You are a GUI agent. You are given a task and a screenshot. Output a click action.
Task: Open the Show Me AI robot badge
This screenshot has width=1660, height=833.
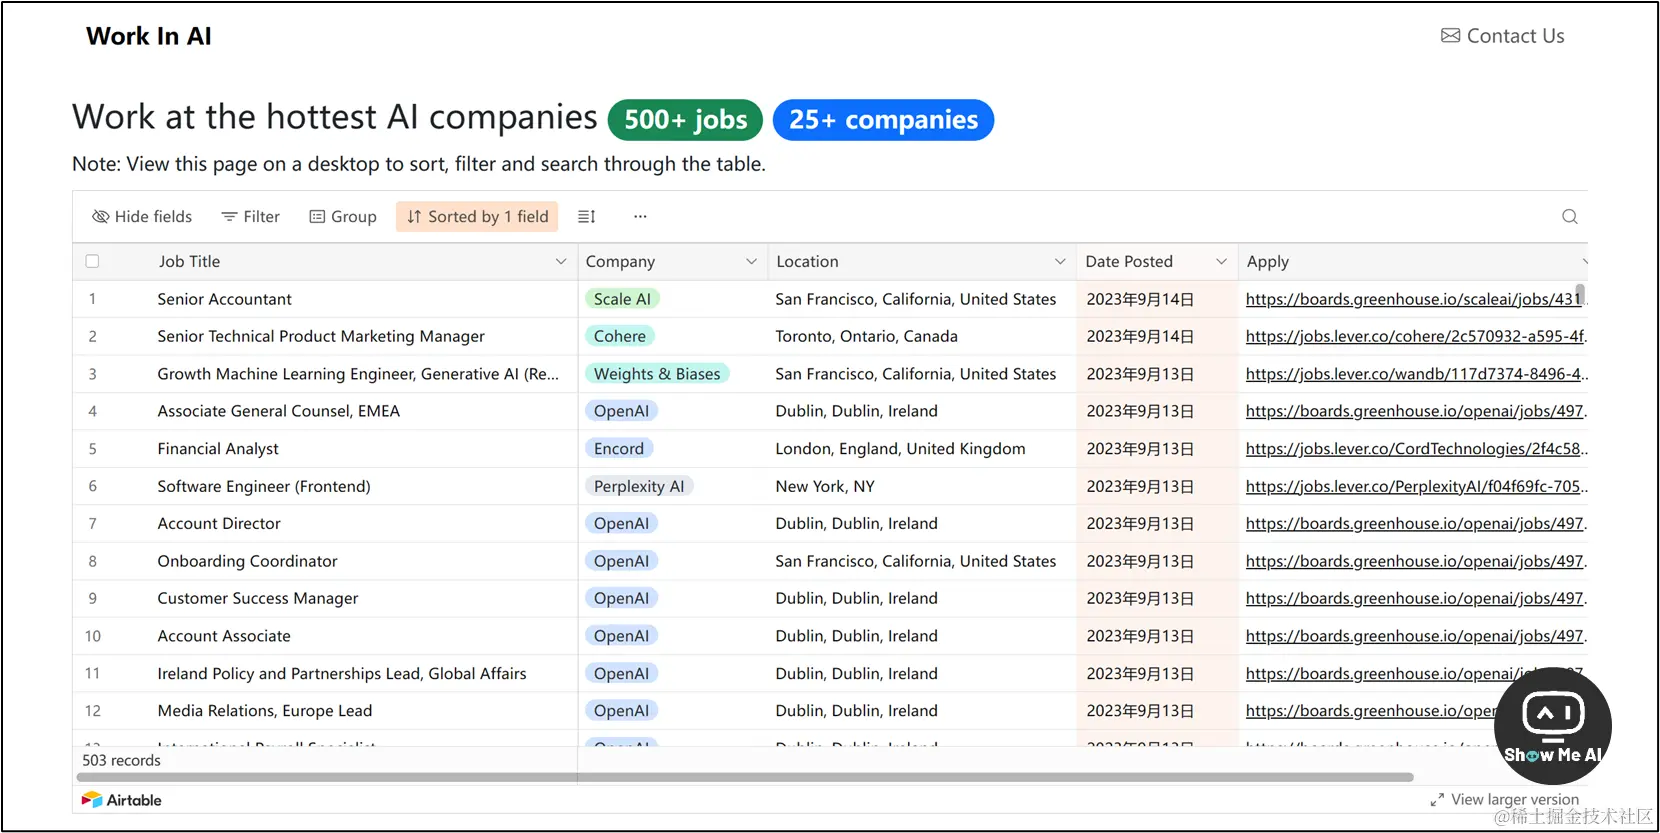pos(1553,726)
